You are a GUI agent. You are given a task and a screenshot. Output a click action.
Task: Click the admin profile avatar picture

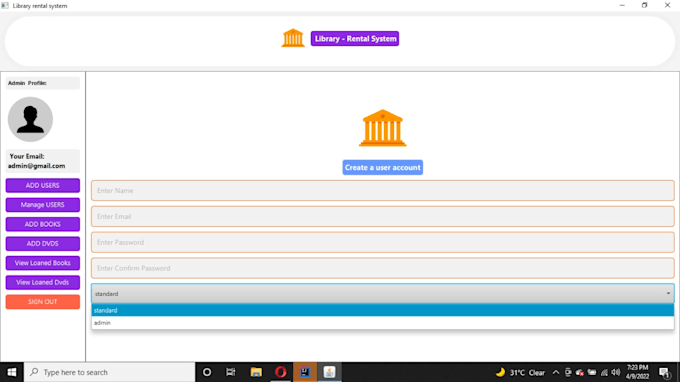coord(30,119)
